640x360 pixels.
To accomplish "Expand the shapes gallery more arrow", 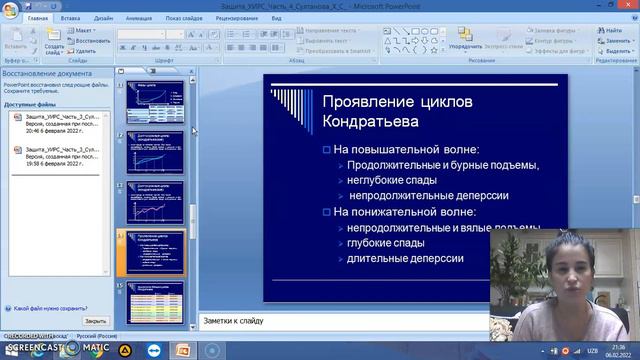I will coord(443,50).
